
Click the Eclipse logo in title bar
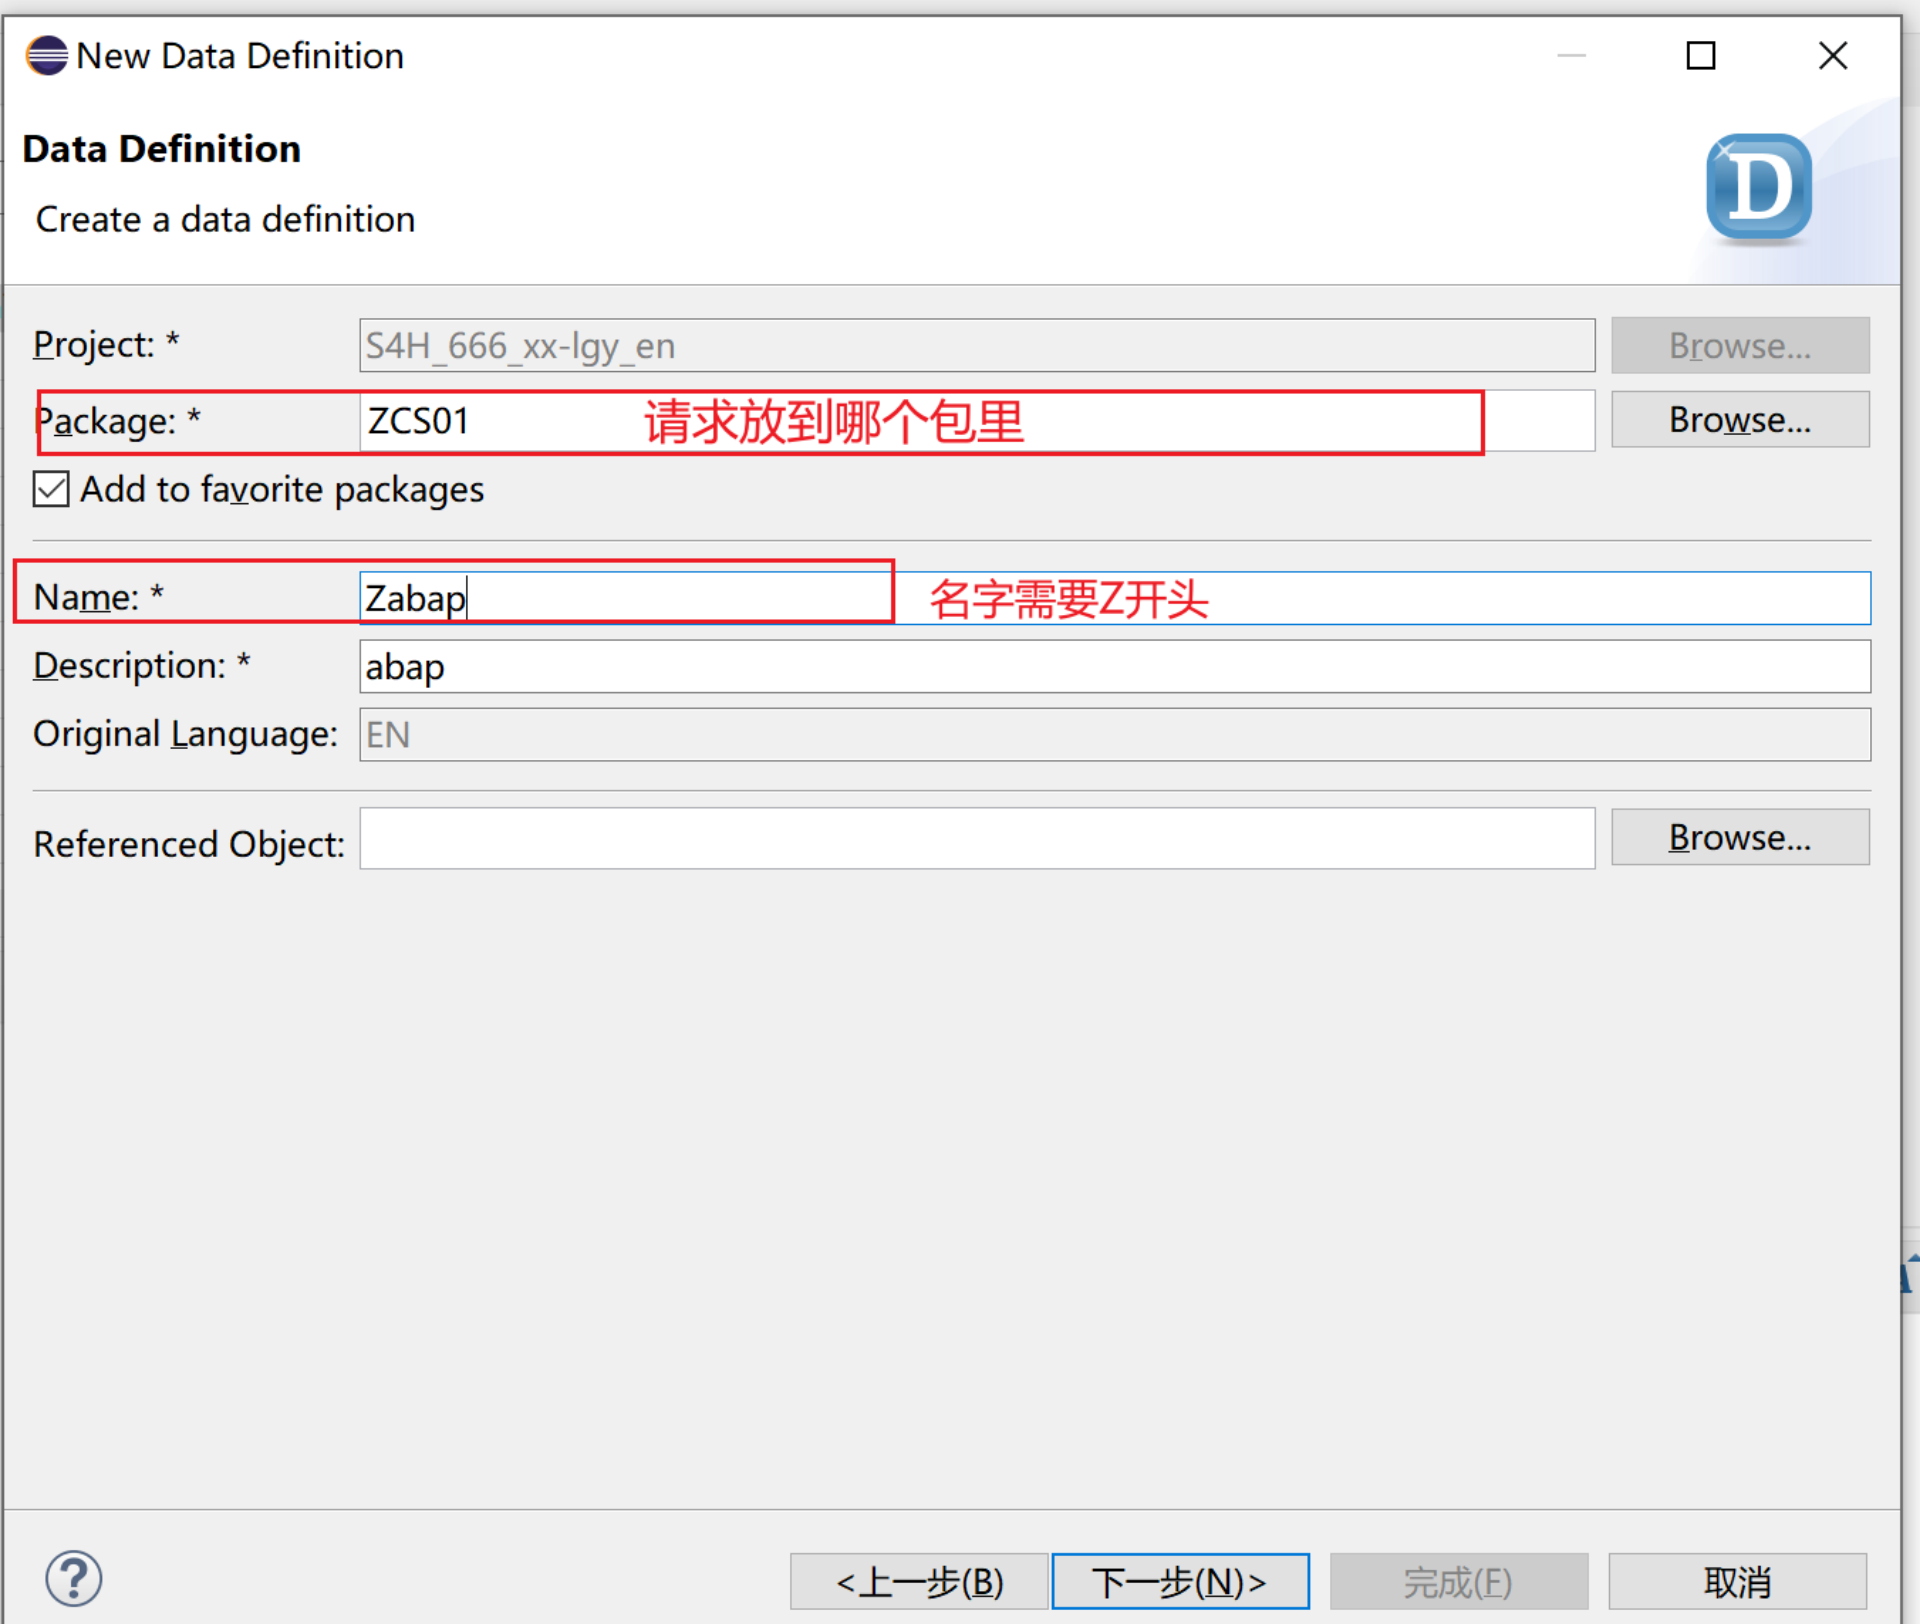pyautogui.click(x=47, y=56)
